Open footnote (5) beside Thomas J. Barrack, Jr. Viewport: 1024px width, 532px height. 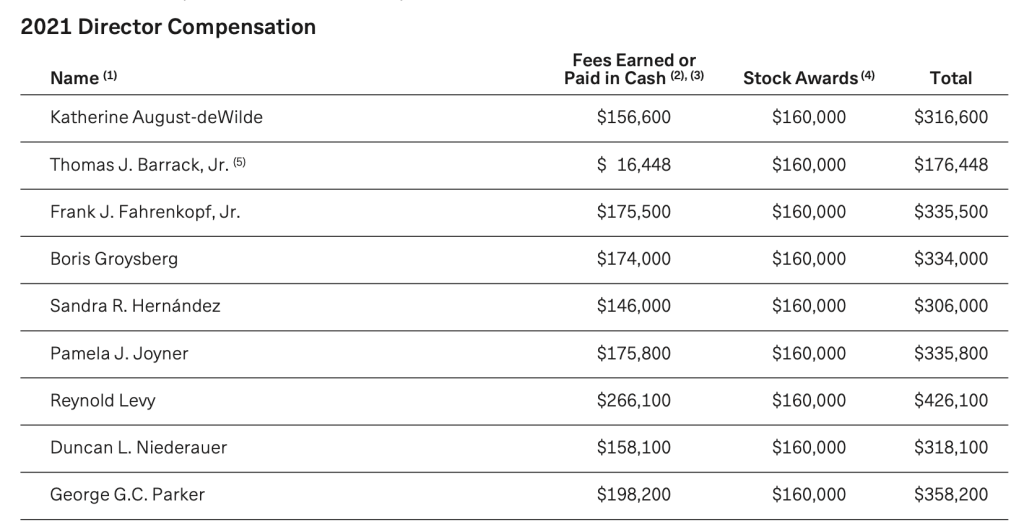(239, 163)
